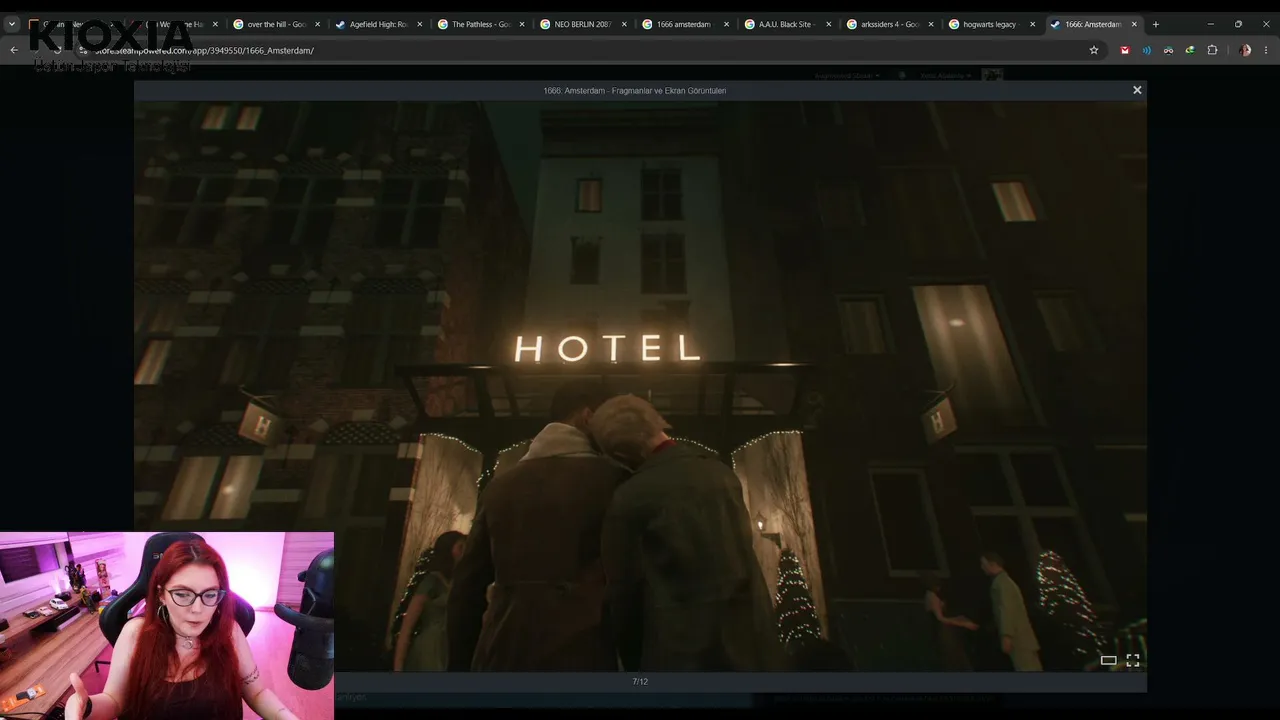Close the '1666 amsterdam' Google tab

coord(727,24)
